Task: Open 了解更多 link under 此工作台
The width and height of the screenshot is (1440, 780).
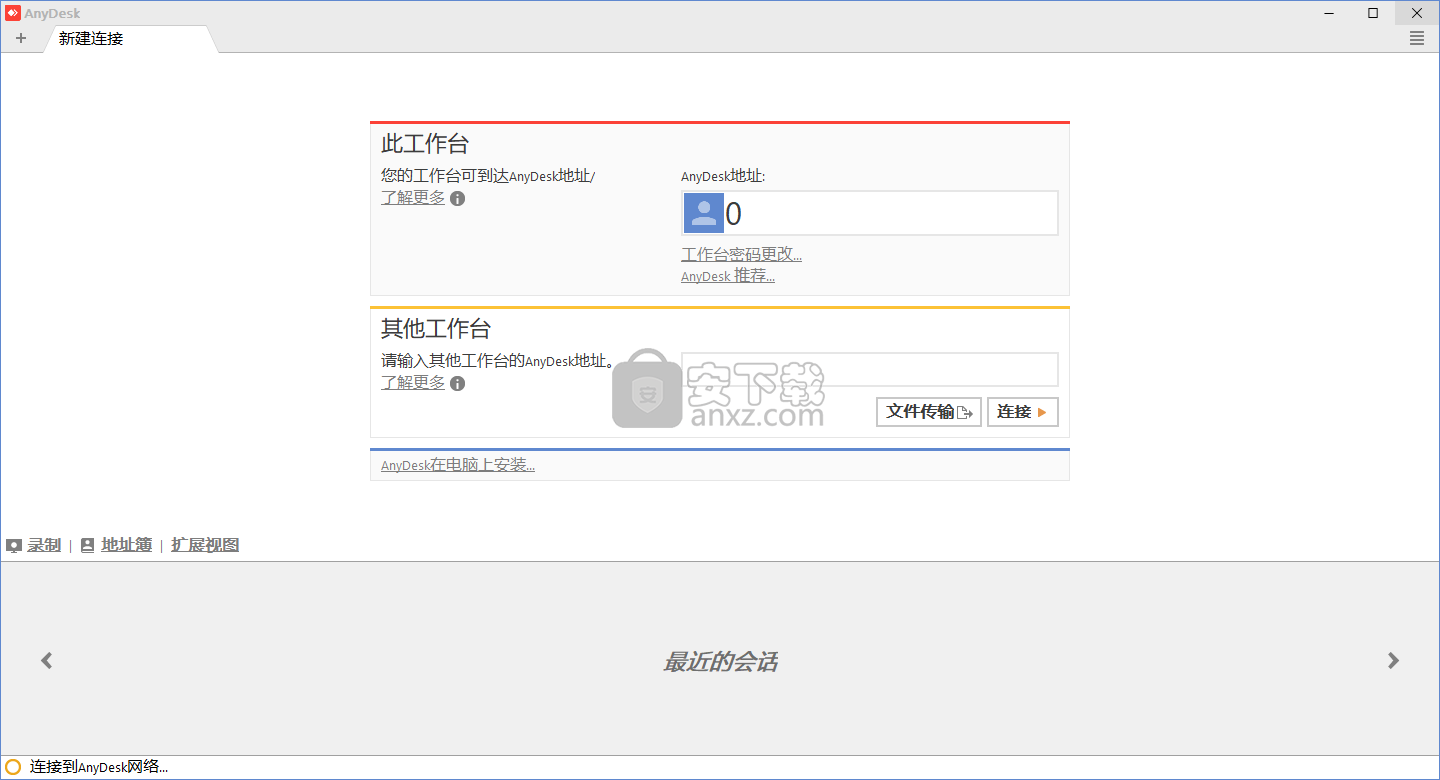Action: pos(413,198)
